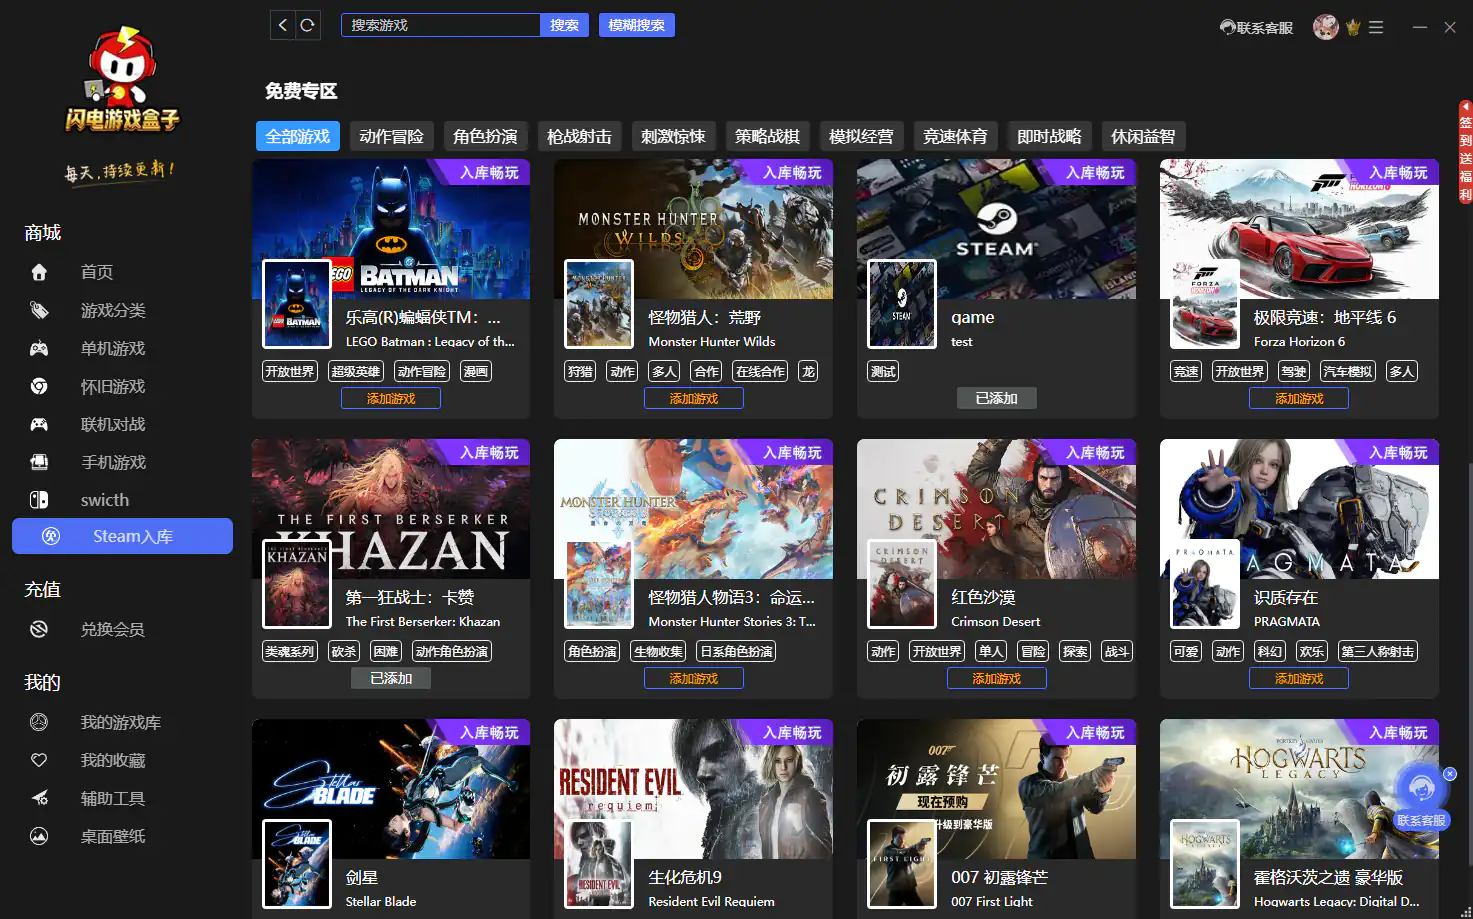Click the 搜索 button
The image size is (1473, 919).
pos(564,25)
